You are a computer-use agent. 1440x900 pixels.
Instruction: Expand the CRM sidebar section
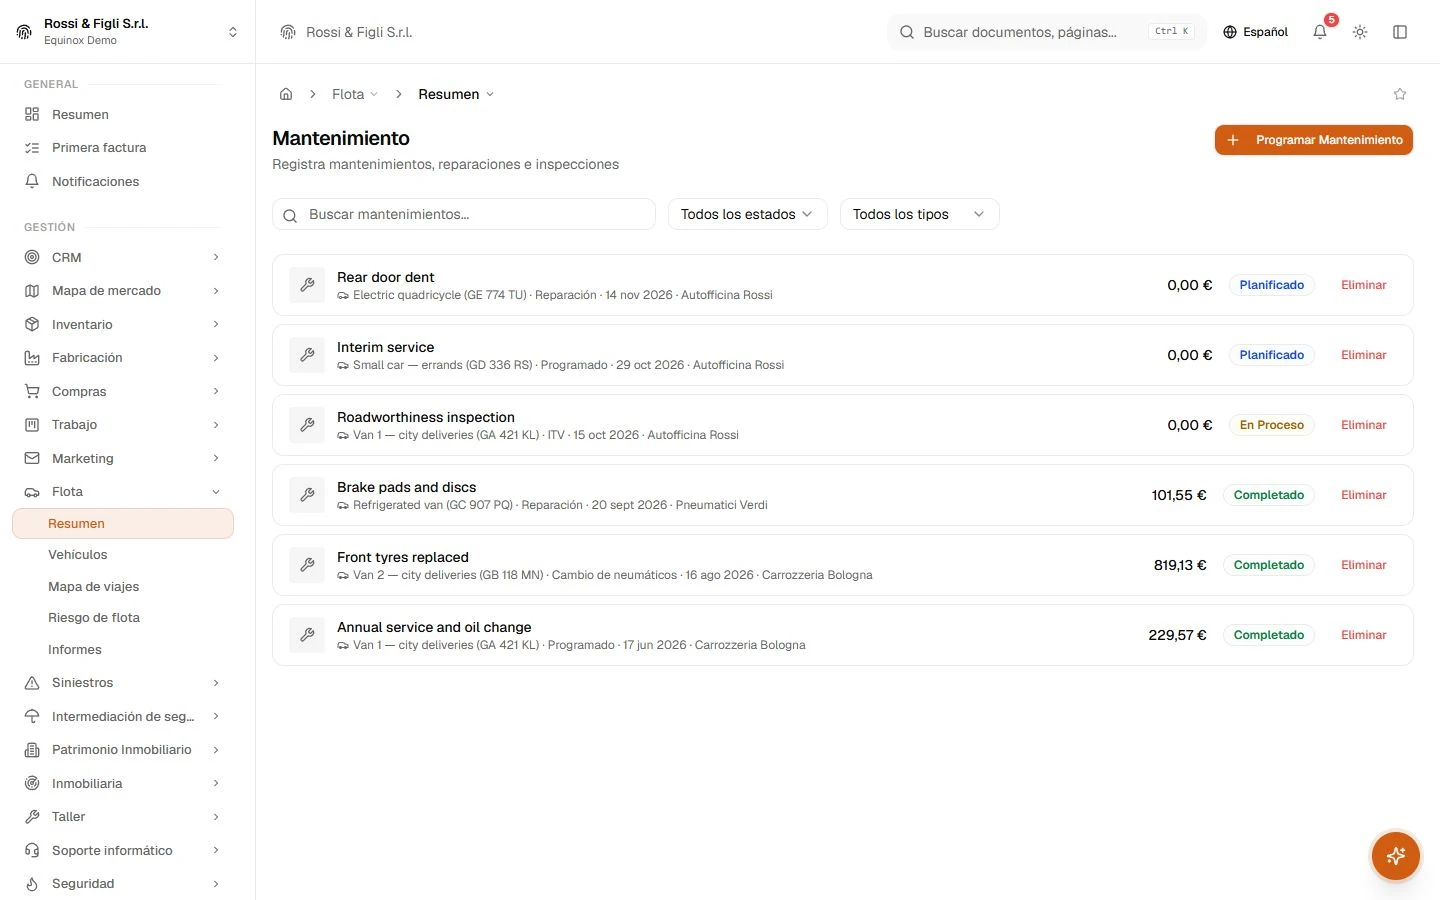[122, 257]
